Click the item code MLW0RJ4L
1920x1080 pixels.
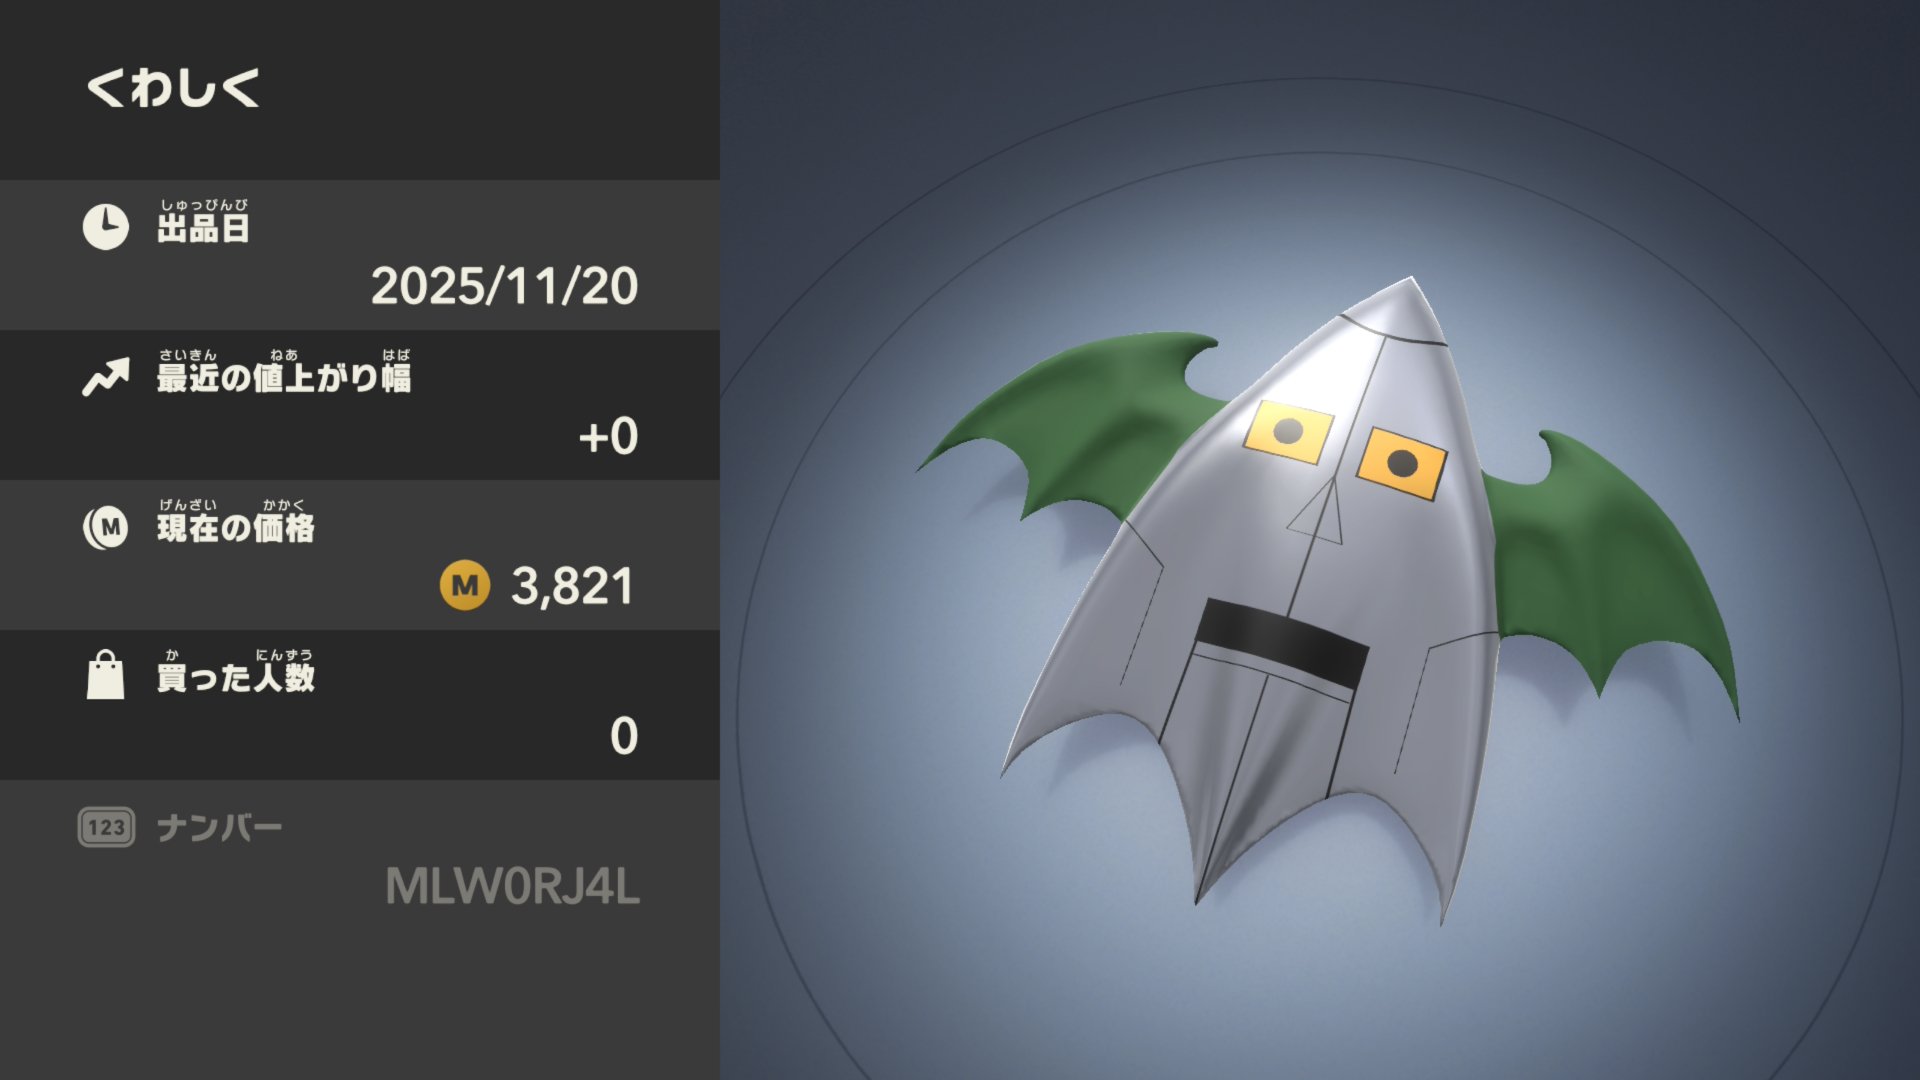(x=512, y=887)
